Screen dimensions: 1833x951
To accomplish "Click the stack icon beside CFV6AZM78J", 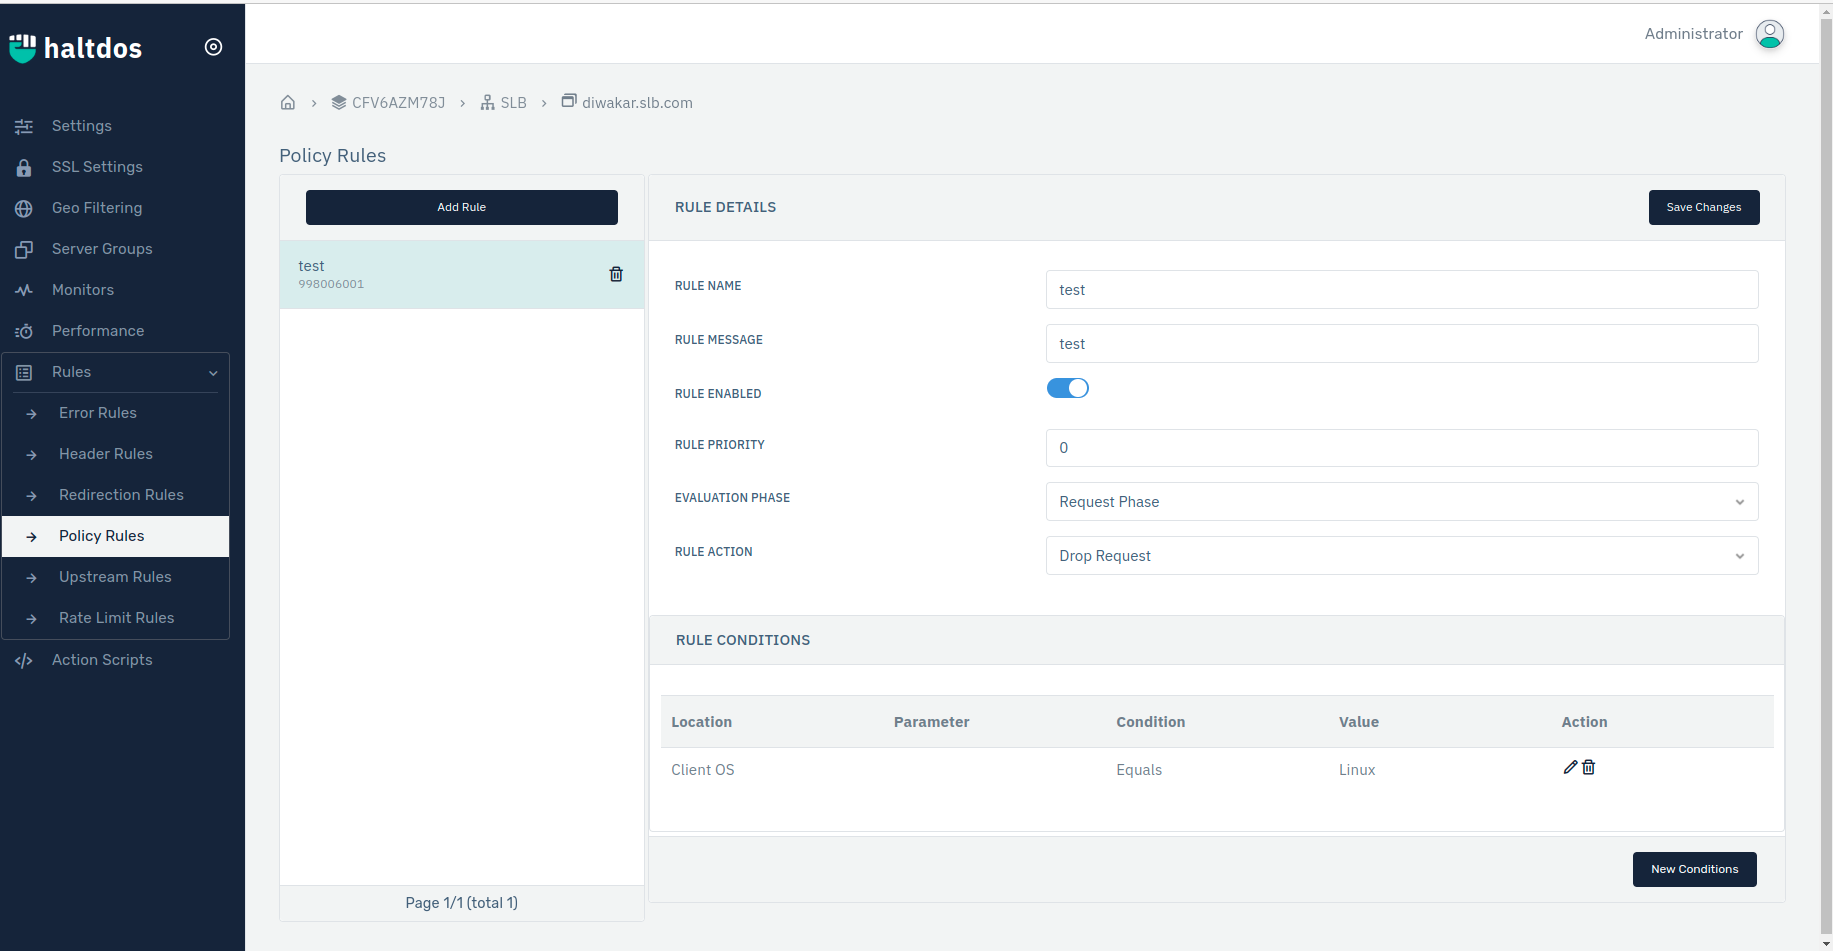I will [339, 102].
